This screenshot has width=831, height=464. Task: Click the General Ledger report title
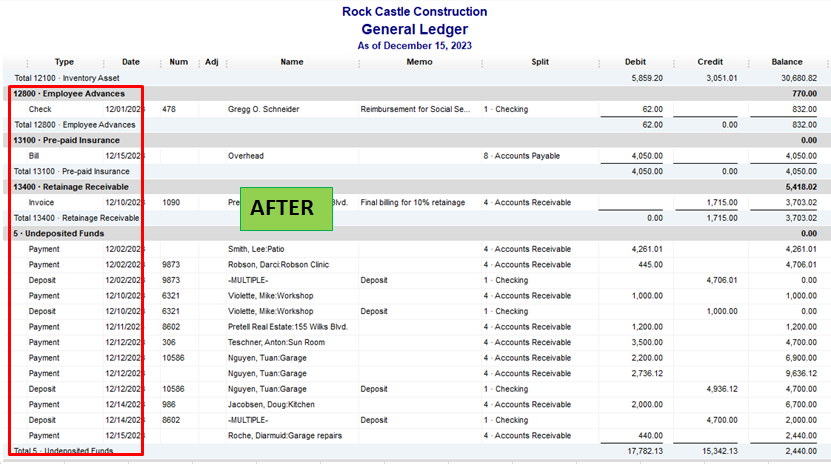point(414,29)
